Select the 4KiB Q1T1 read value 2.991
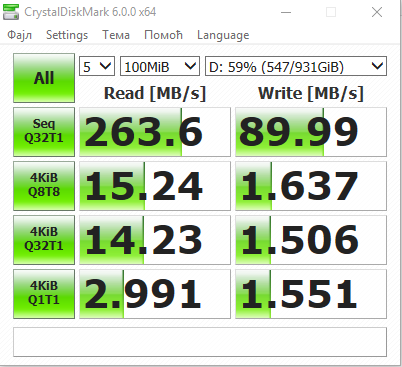The width and height of the screenshot is (402, 367). 155,294
